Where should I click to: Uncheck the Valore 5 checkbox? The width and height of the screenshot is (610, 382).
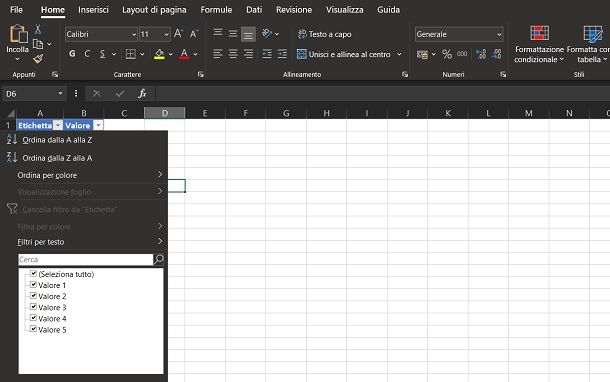pyautogui.click(x=33, y=329)
